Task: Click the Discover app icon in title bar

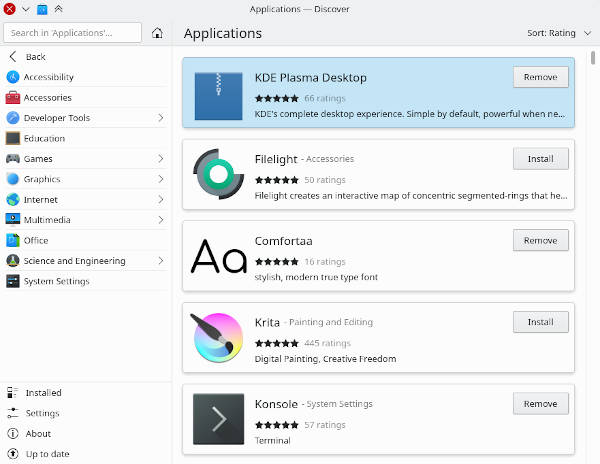Action: pyautogui.click(x=42, y=9)
